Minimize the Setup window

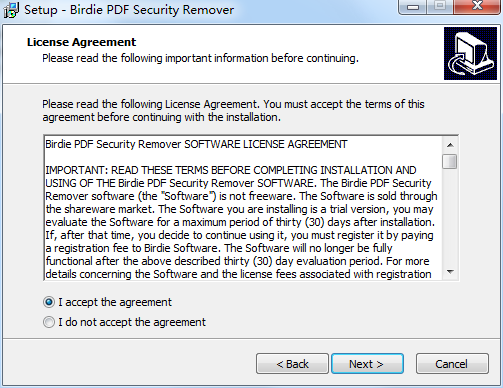[413, 7]
